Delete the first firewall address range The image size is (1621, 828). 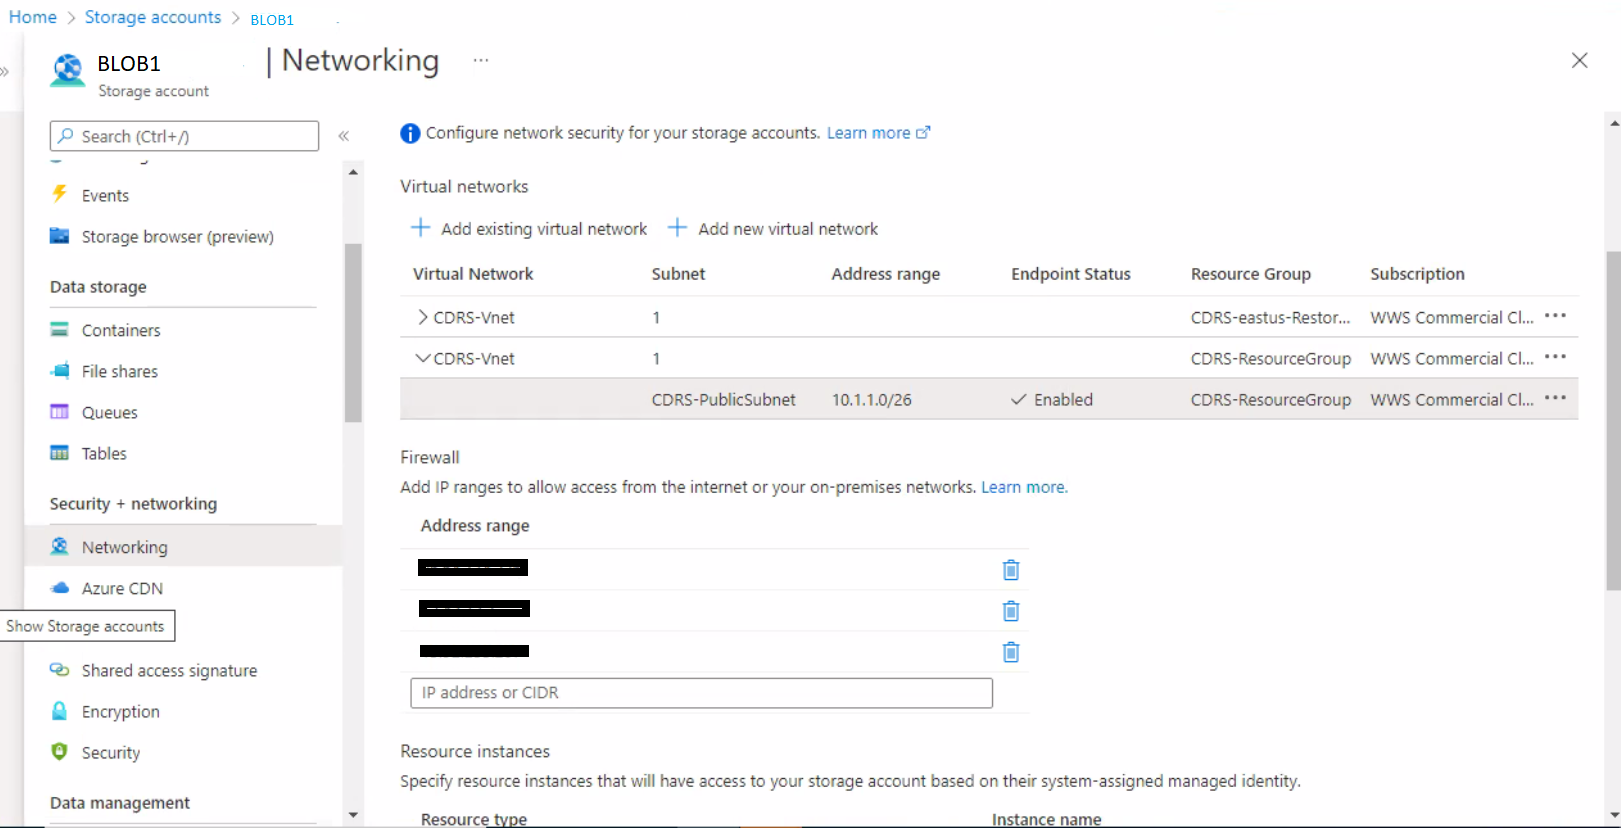click(1011, 570)
